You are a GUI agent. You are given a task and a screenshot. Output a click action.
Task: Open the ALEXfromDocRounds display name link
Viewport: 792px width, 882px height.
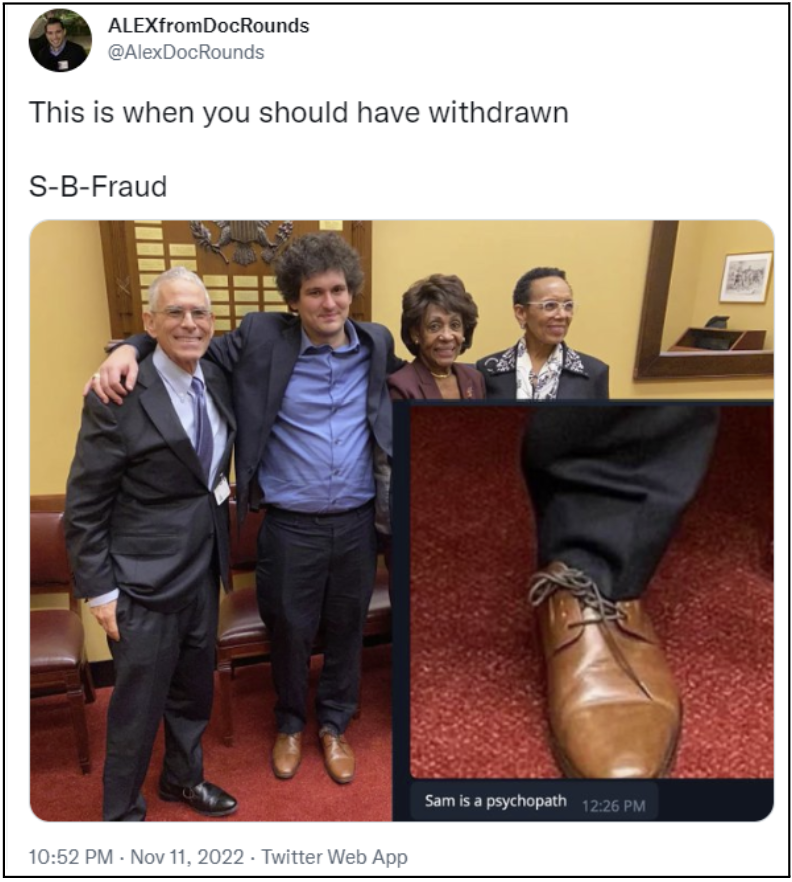coord(208,26)
